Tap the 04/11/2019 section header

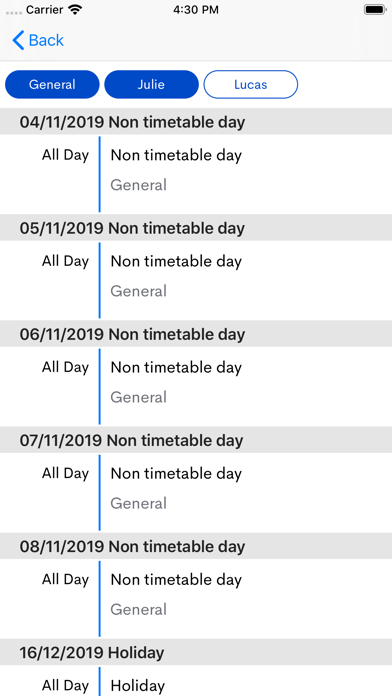pos(196,121)
